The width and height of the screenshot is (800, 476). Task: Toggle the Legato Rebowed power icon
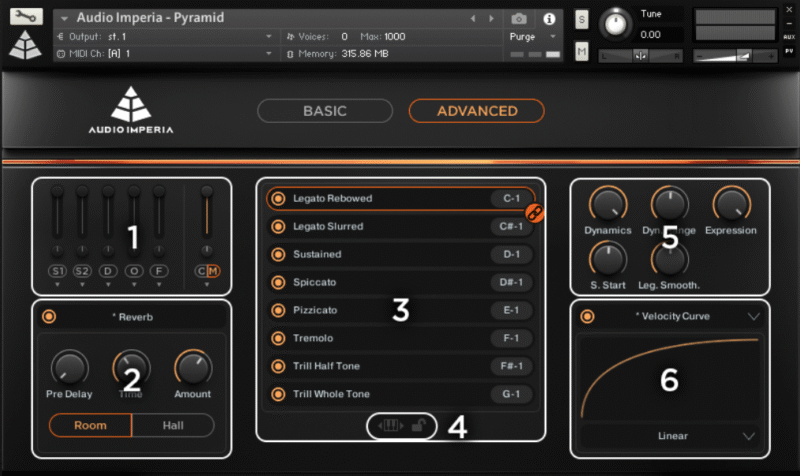point(278,198)
